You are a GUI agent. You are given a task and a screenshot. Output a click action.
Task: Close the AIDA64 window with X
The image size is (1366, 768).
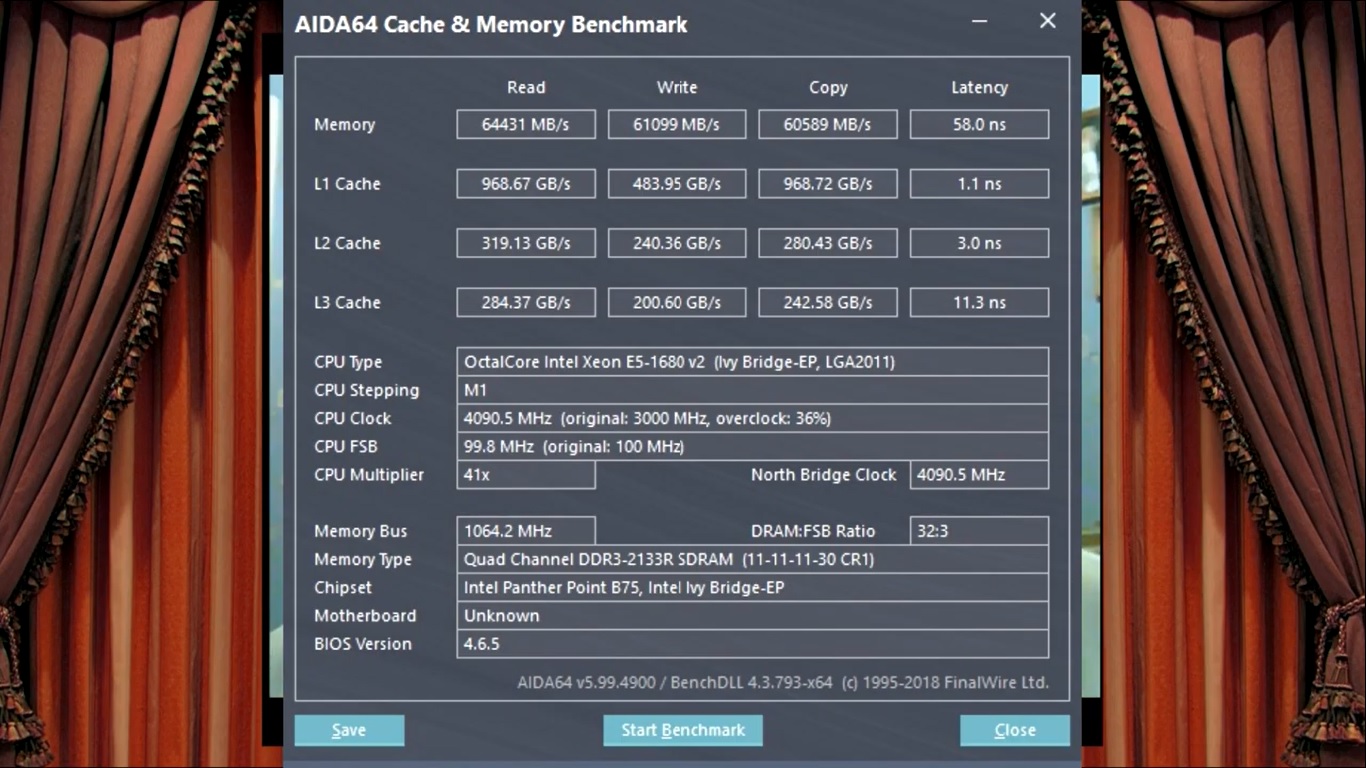[x=1048, y=21]
